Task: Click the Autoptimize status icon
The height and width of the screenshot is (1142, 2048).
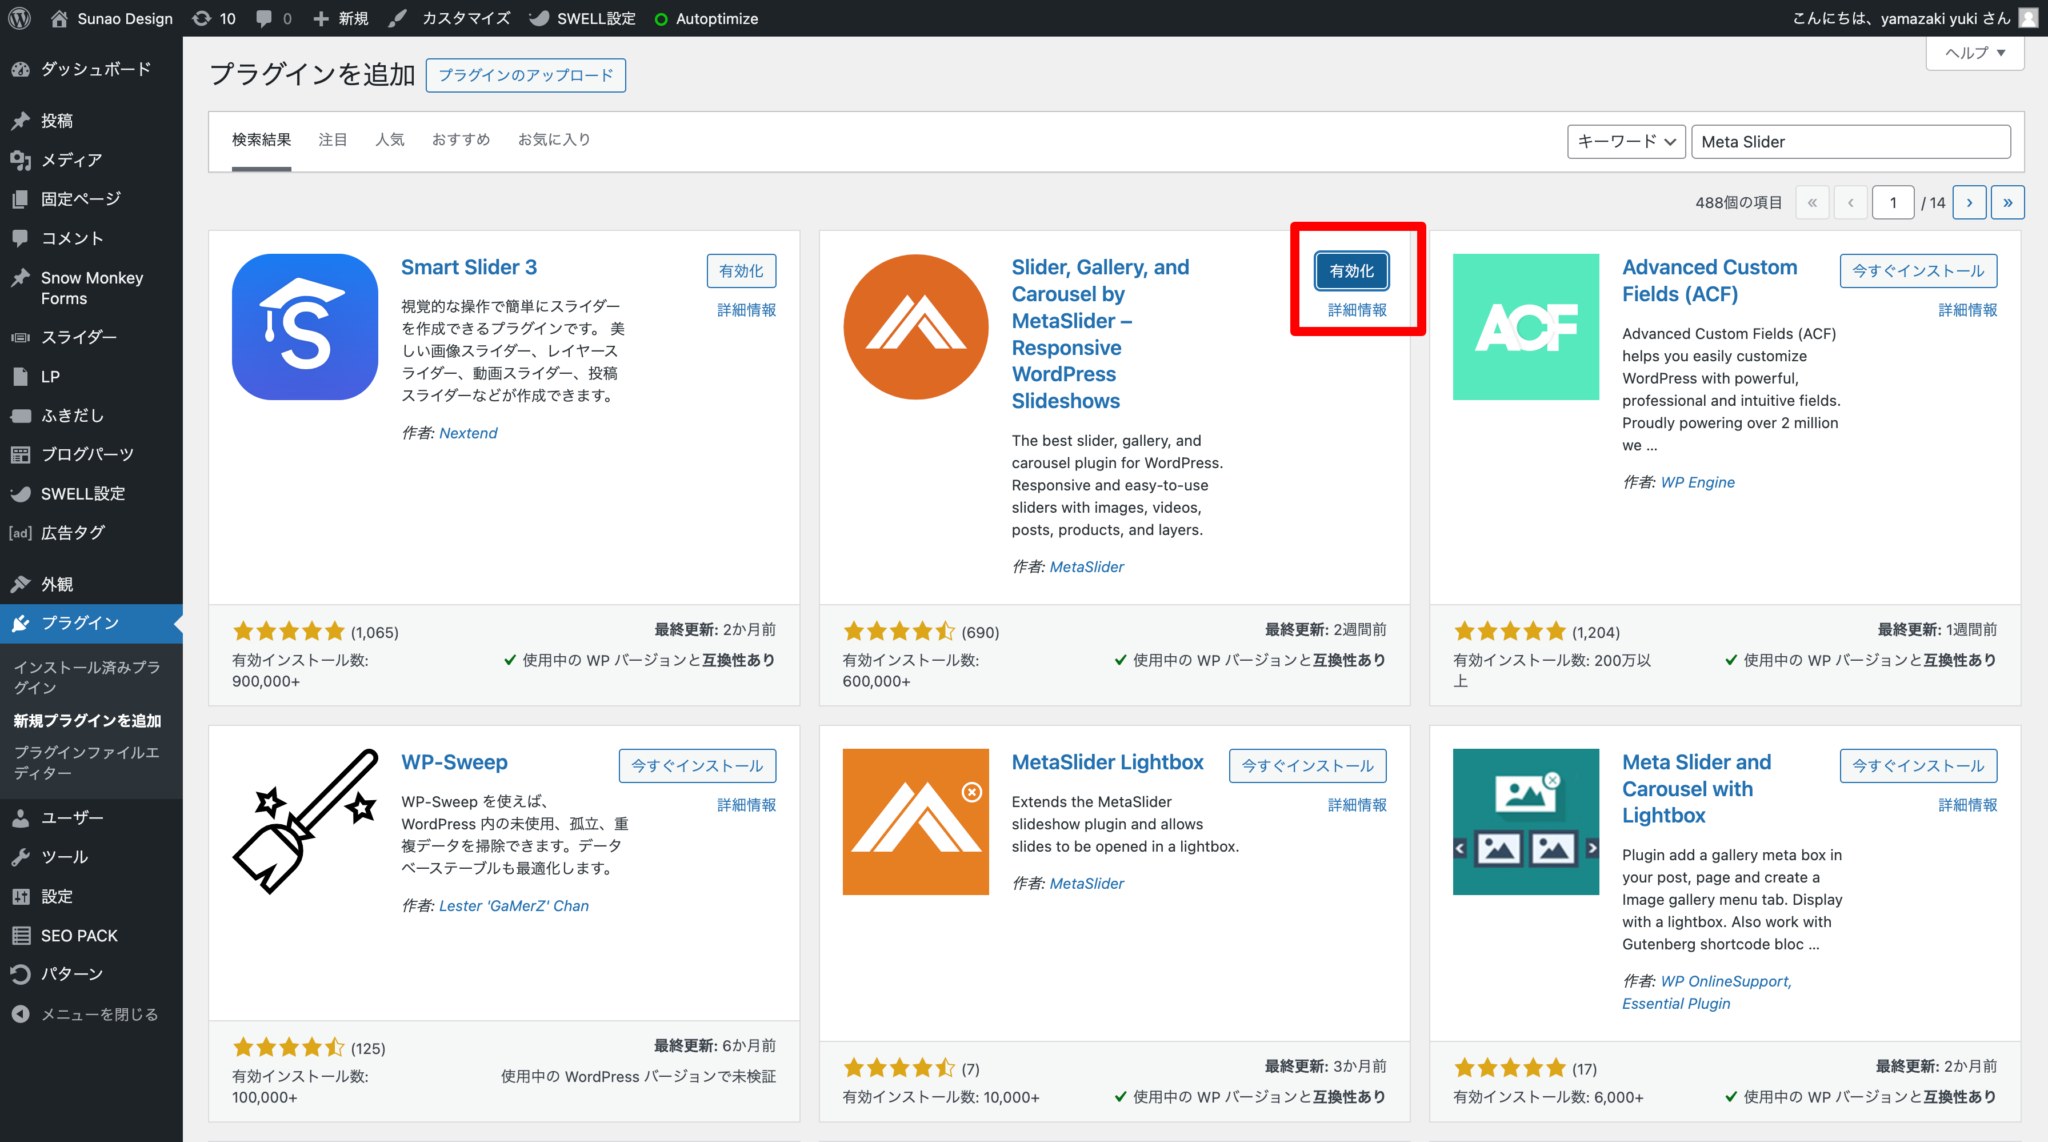Action: click(x=660, y=18)
